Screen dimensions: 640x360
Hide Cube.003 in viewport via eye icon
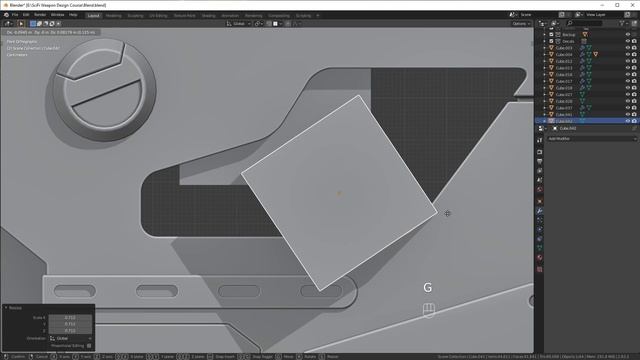point(628,48)
